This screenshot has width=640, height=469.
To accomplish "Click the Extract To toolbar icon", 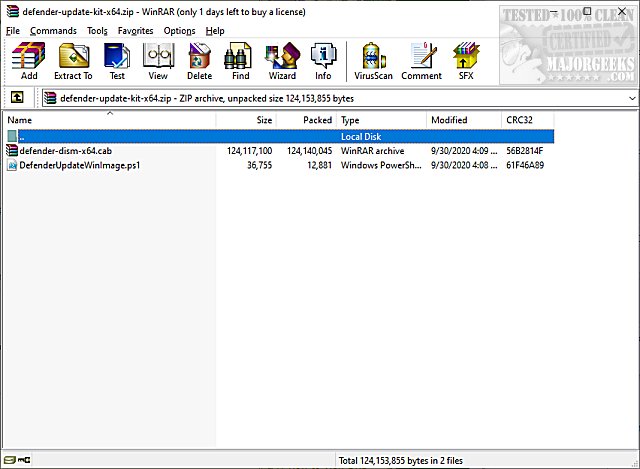I will coord(73,61).
